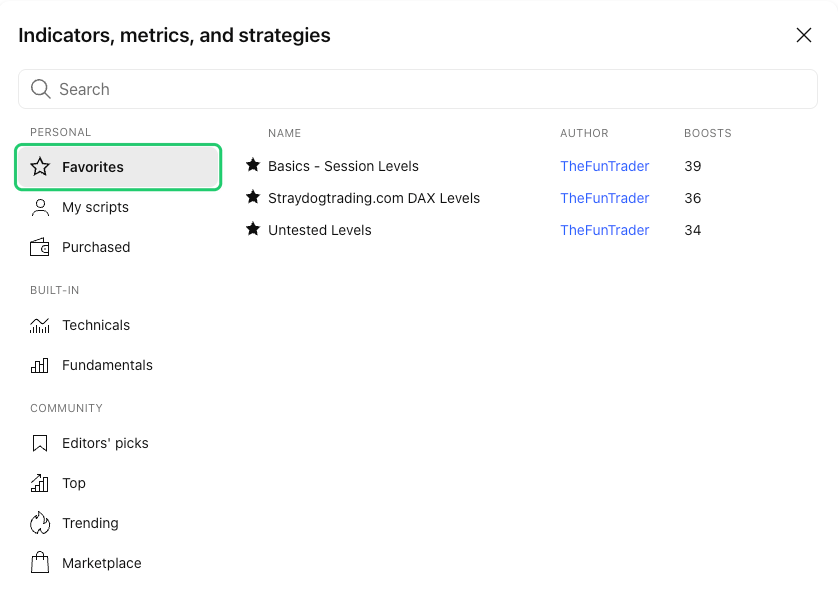Switch to My scripts category
Viewport: 838px width, 591px height.
click(118, 207)
